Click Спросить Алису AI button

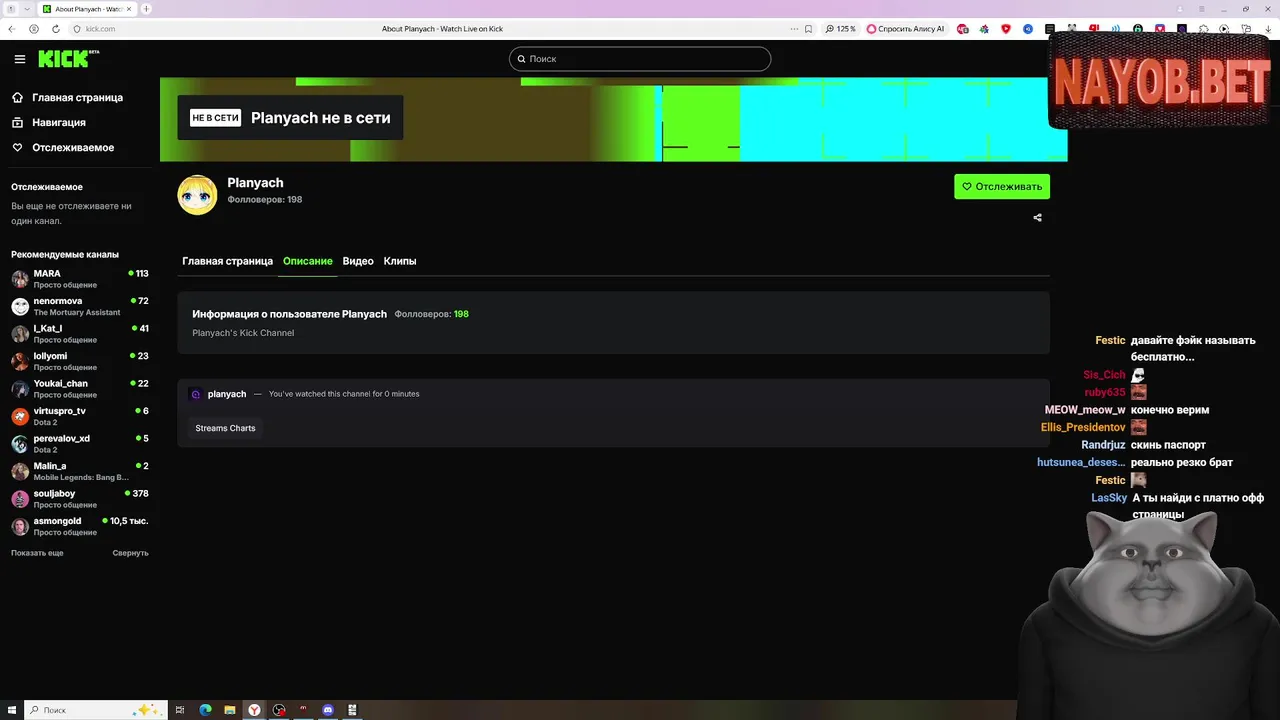(x=906, y=29)
